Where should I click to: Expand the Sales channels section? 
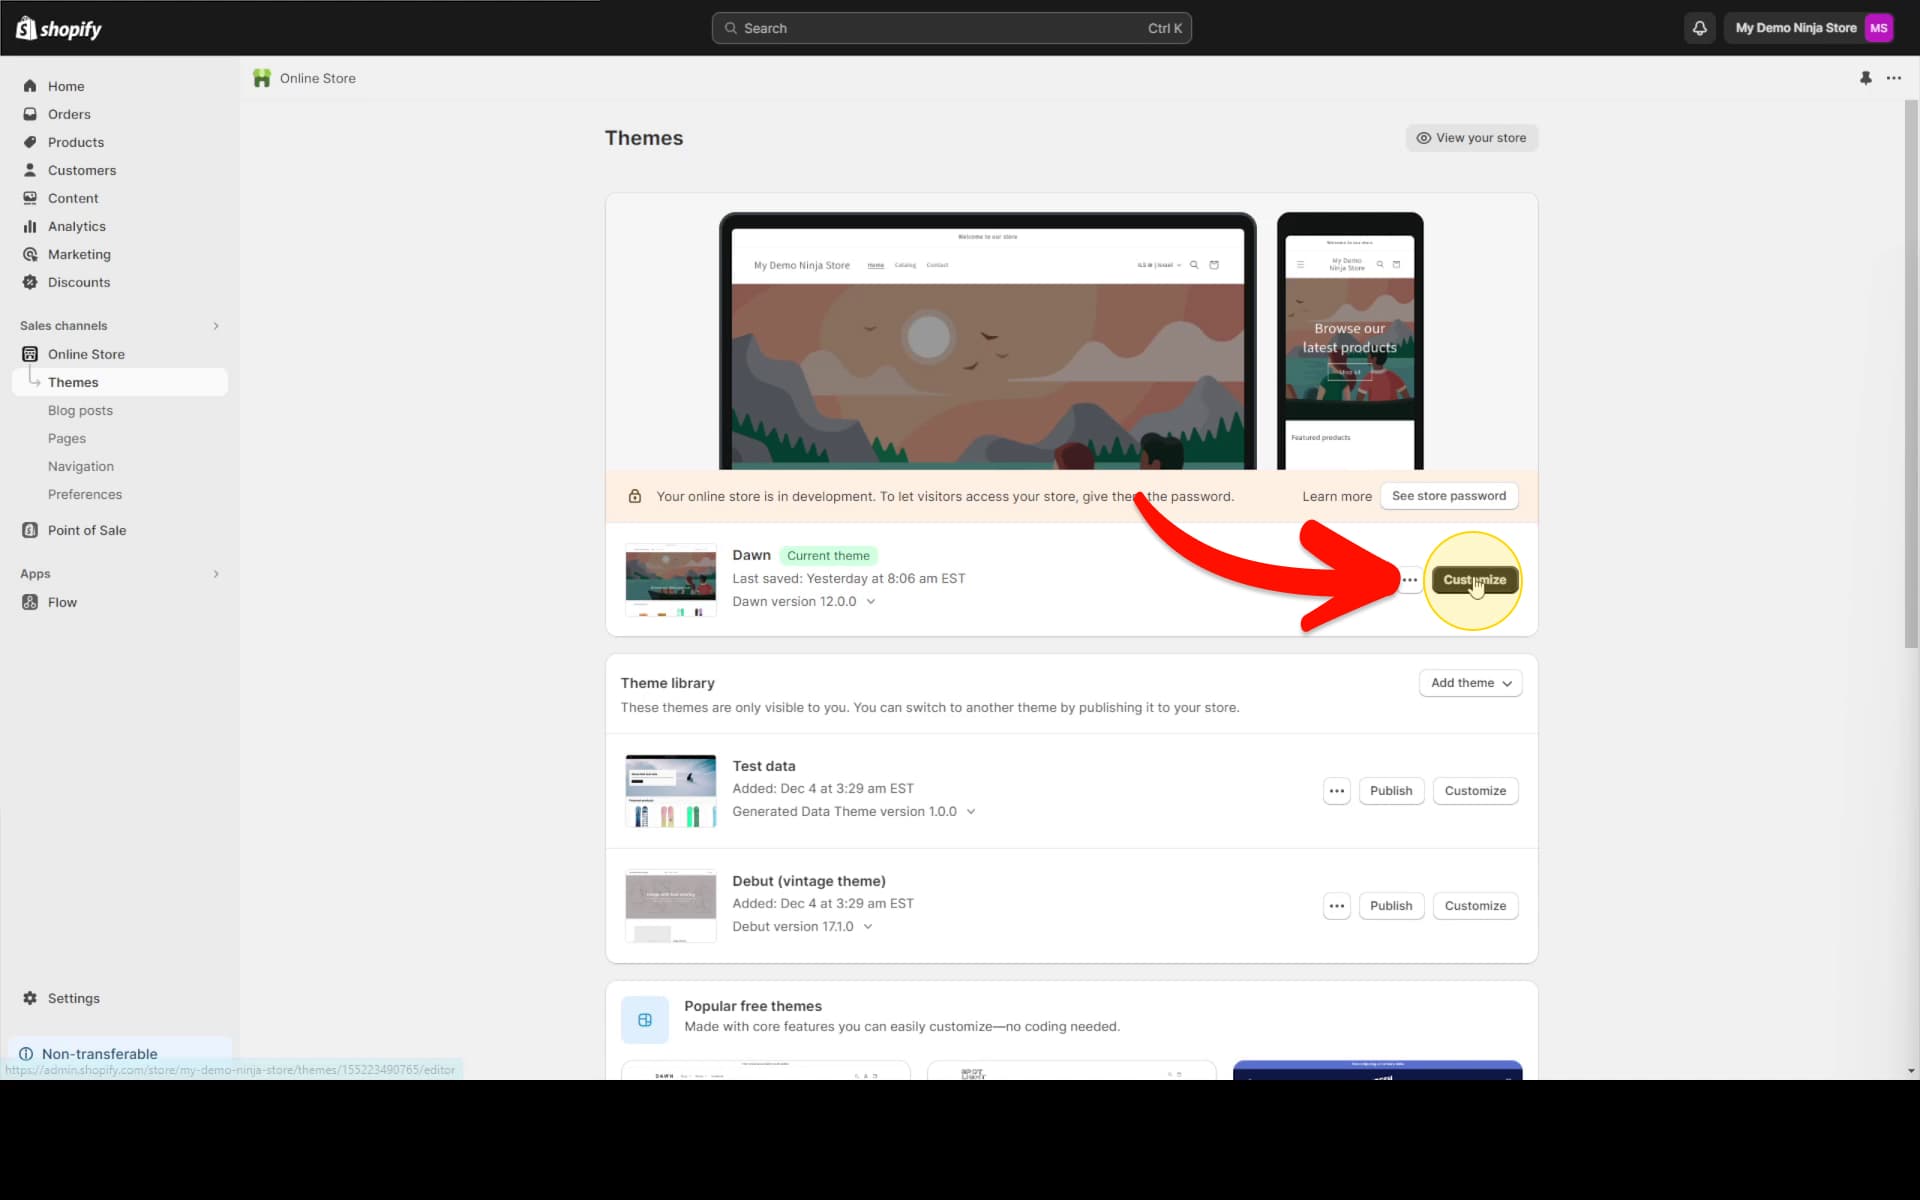[x=216, y=326]
